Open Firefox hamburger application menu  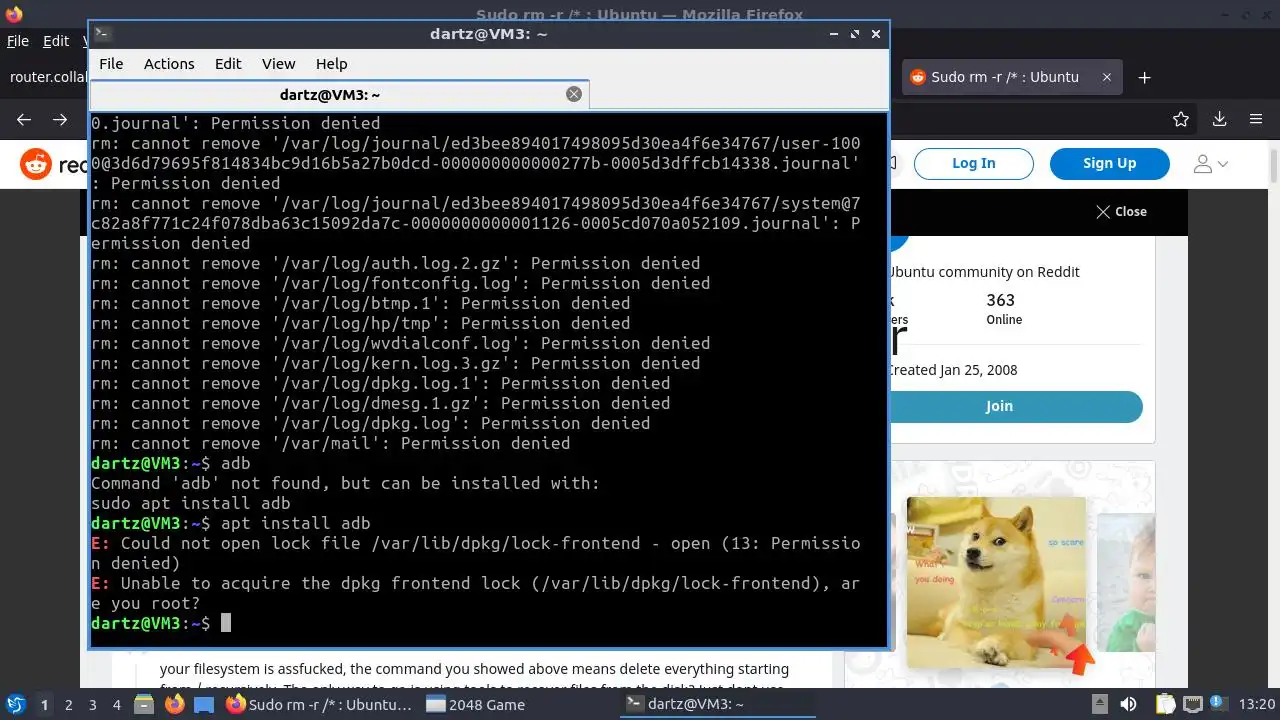[x=1256, y=119]
